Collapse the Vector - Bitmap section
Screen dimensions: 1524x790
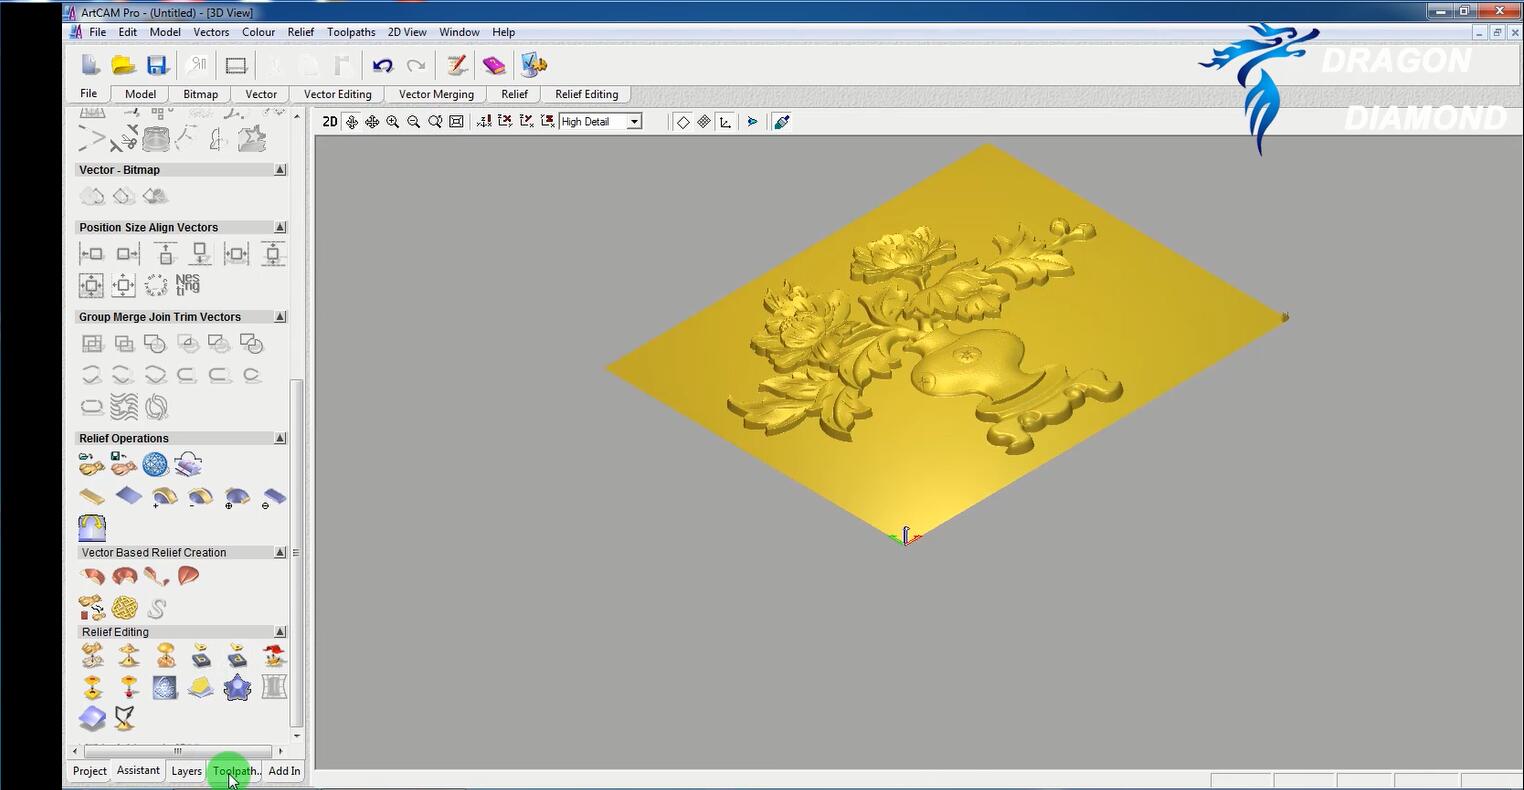click(280, 170)
